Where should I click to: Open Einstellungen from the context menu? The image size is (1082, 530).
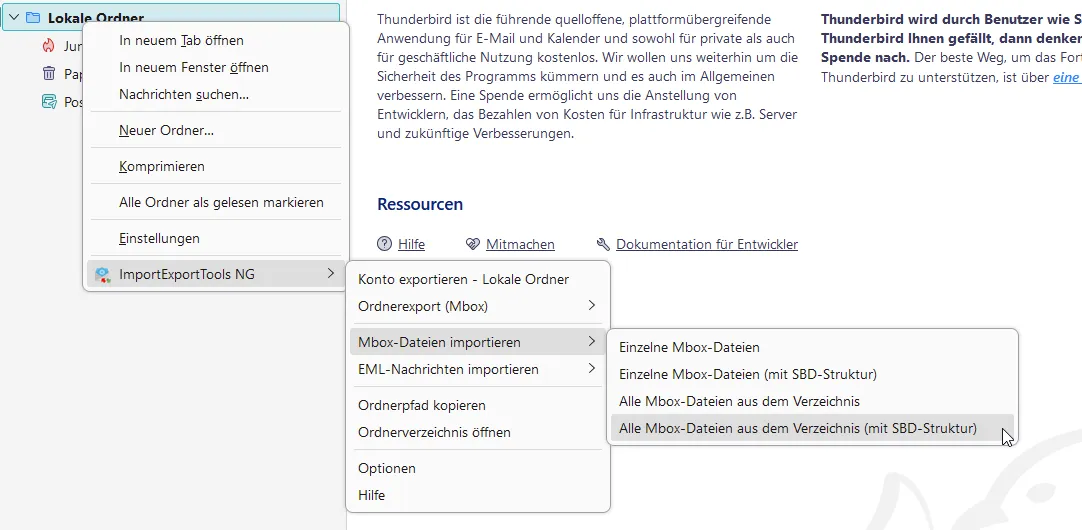pos(216,238)
